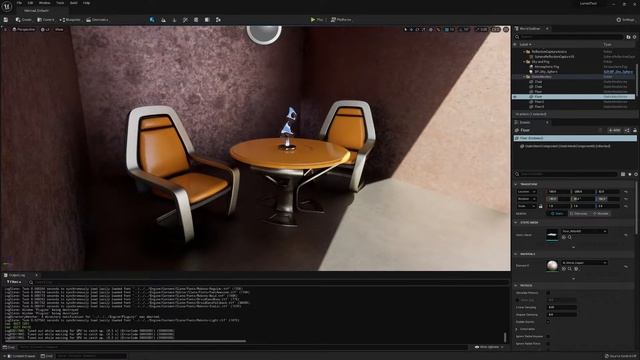Image resolution: width=640 pixels, height=360 pixels.
Task: Switch to the Landscape mode icon
Action: [163, 20]
